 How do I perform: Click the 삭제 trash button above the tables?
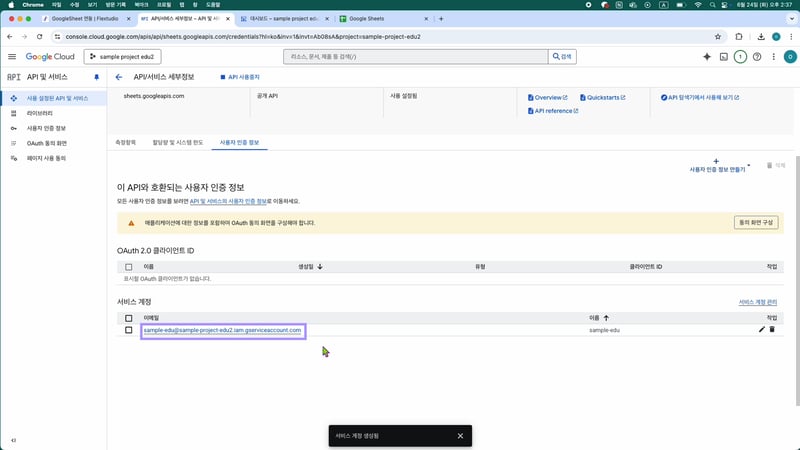coord(776,165)
